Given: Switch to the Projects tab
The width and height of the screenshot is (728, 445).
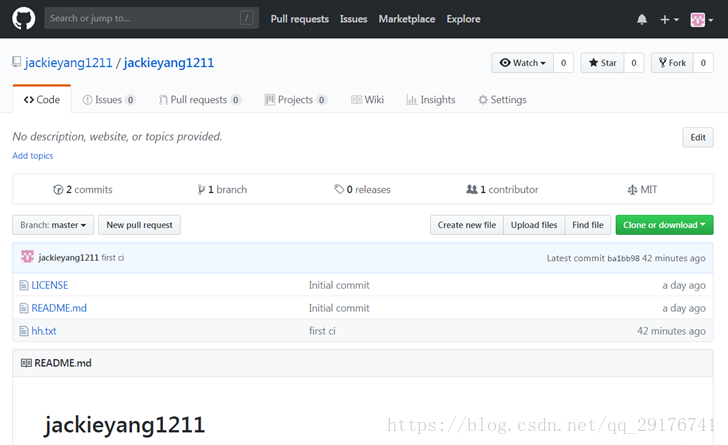Looking at the screenshot, I should tap(296, 99).
